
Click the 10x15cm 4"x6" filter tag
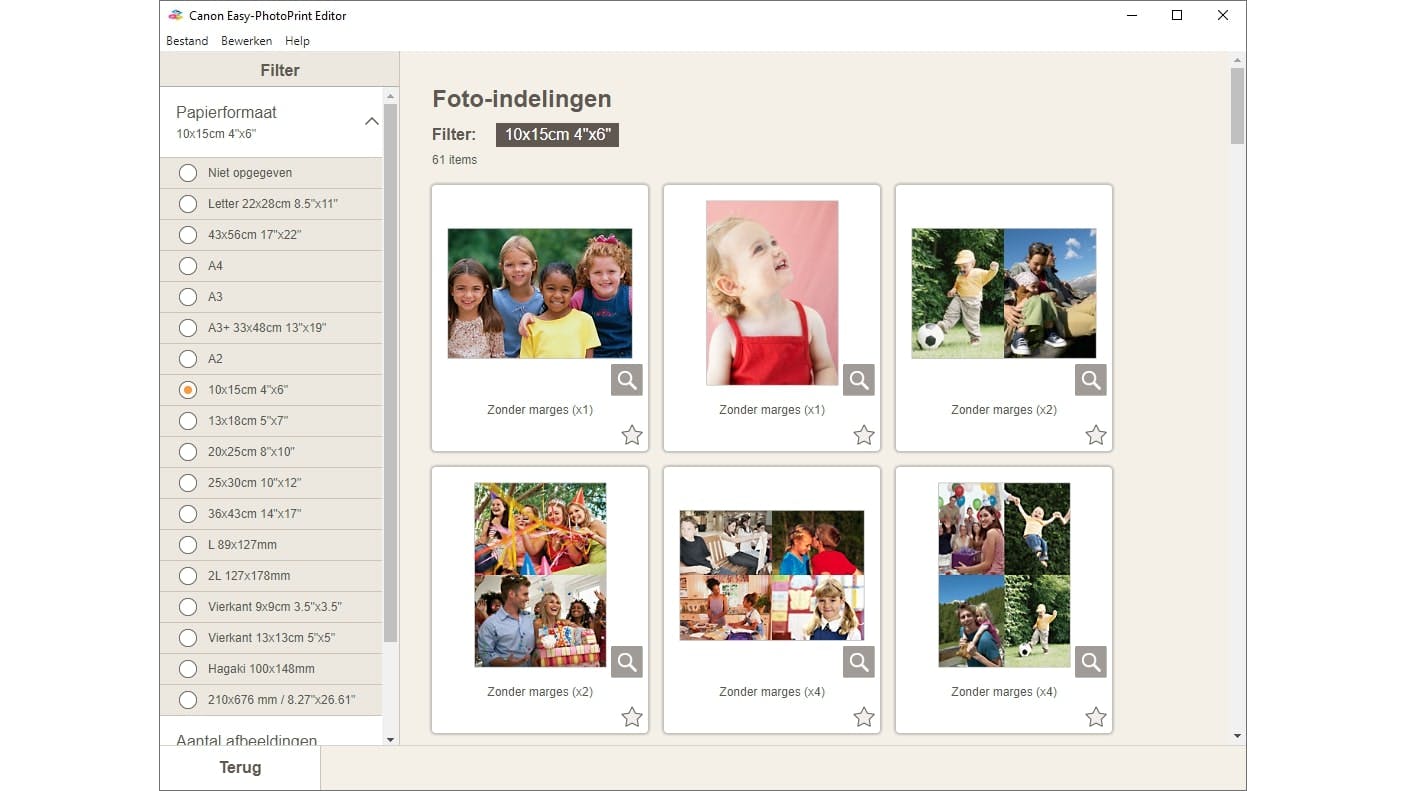557,135
